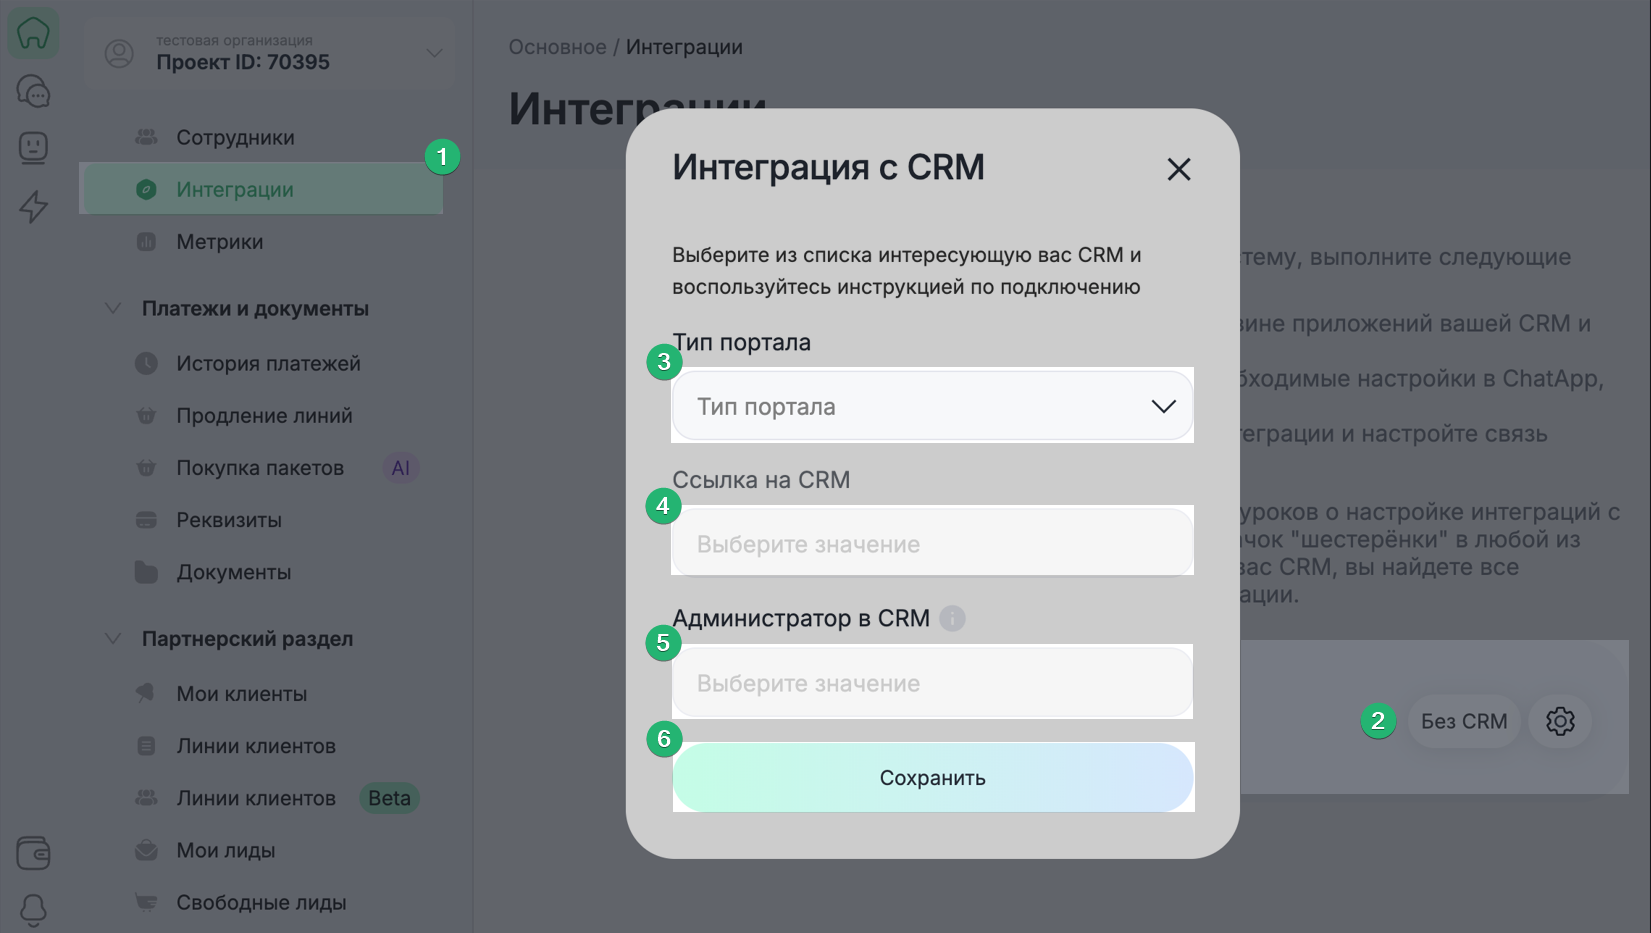Open the chat bubble icon in sidebar
Image resolution: width=1651 pixels, height=933 pixels.
(x=33, y=91)
